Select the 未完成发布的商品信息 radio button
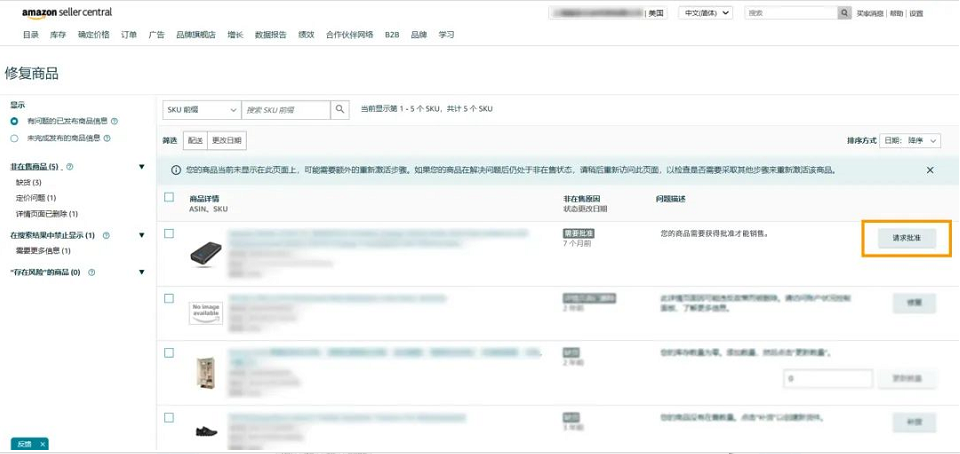 [x=15, y=138]
